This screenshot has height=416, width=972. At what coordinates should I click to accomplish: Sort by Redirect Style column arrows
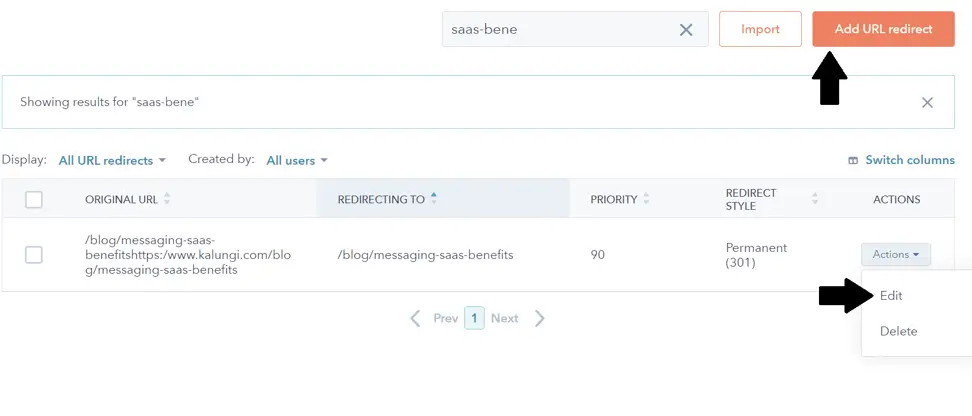815,199
